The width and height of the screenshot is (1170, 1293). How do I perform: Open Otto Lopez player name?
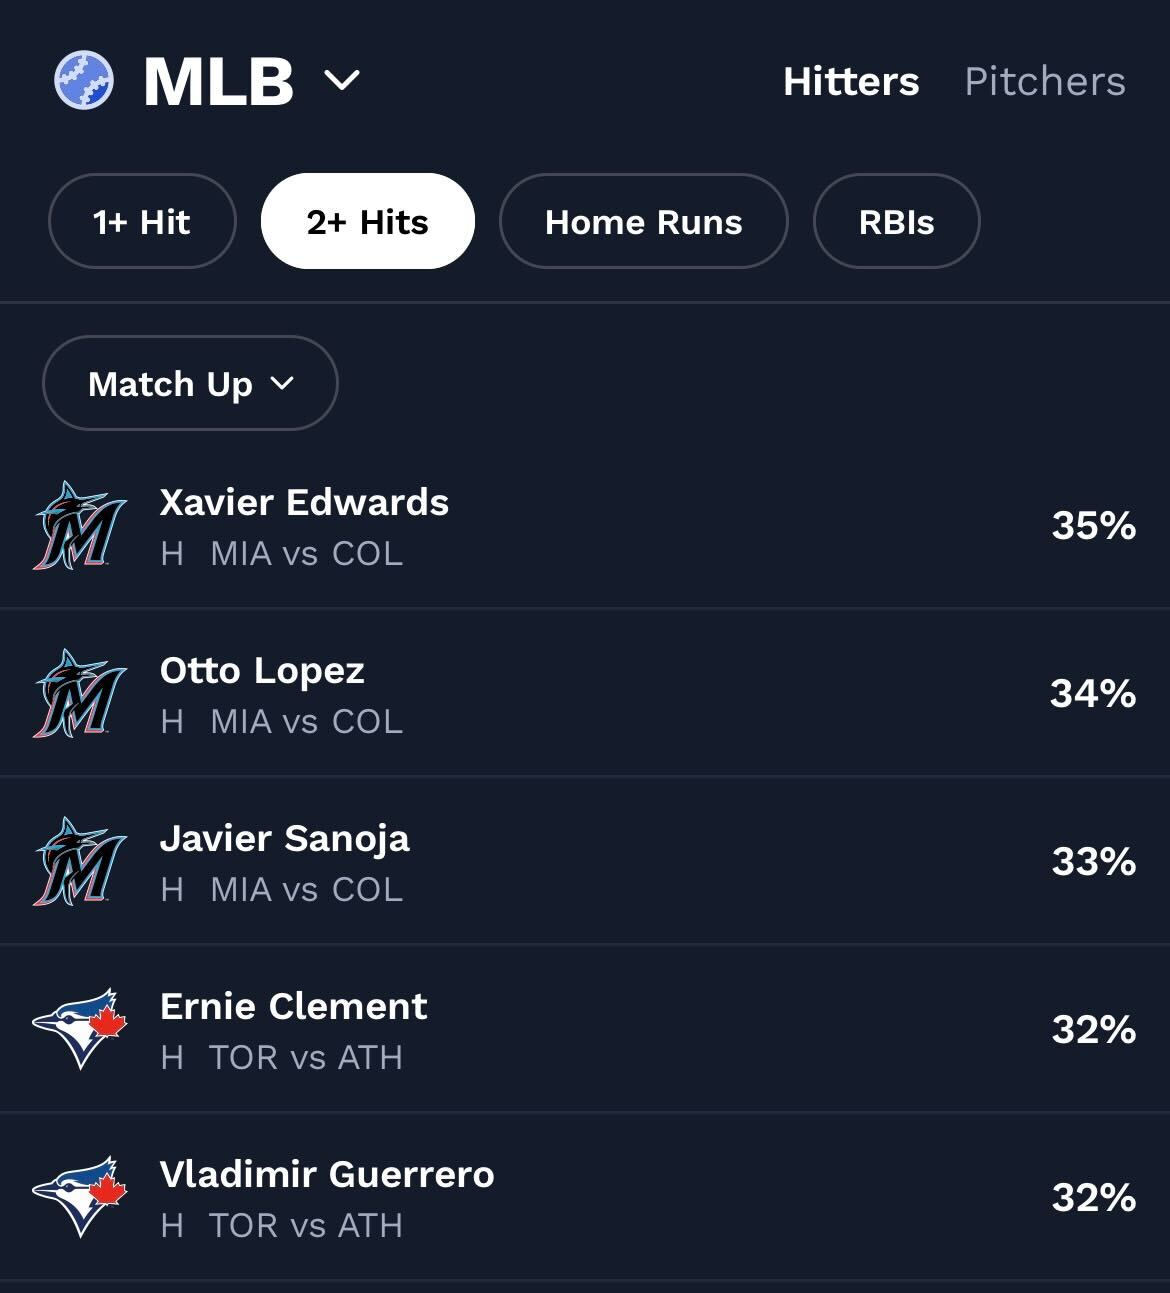[262, 670]
